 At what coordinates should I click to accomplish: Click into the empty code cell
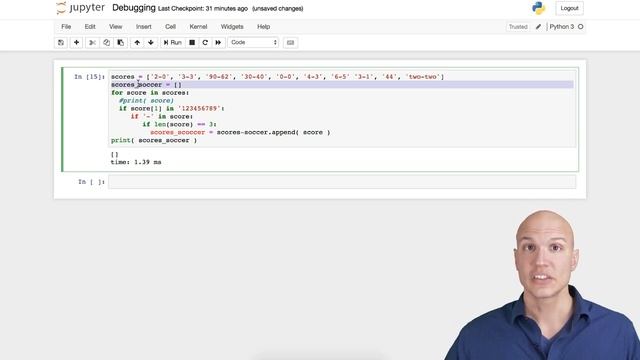pyautogui.click(x=342, y=182)
